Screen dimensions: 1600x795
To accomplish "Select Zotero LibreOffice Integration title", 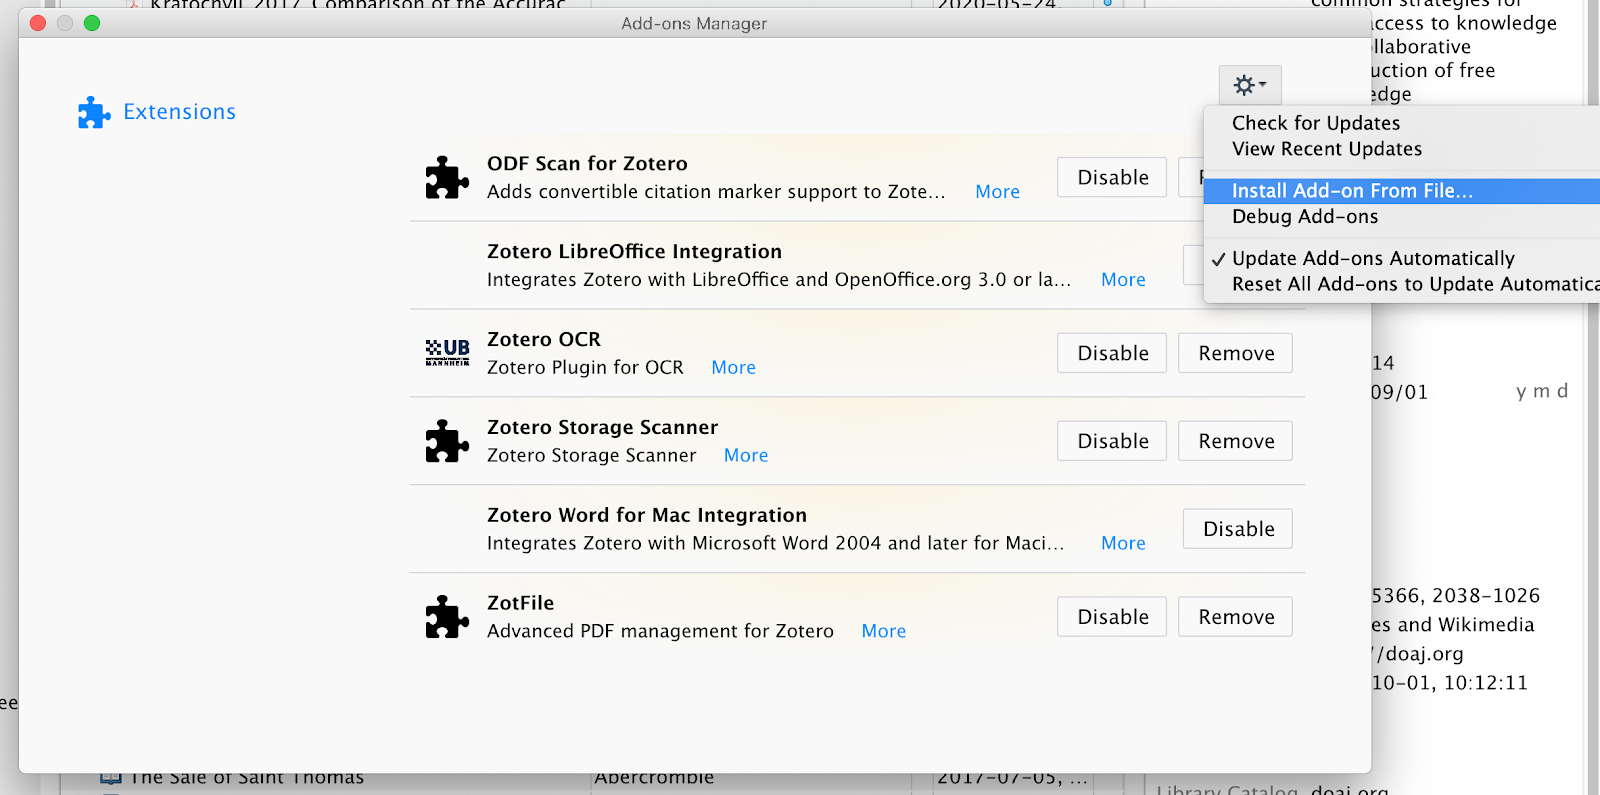I will [634, 252].
